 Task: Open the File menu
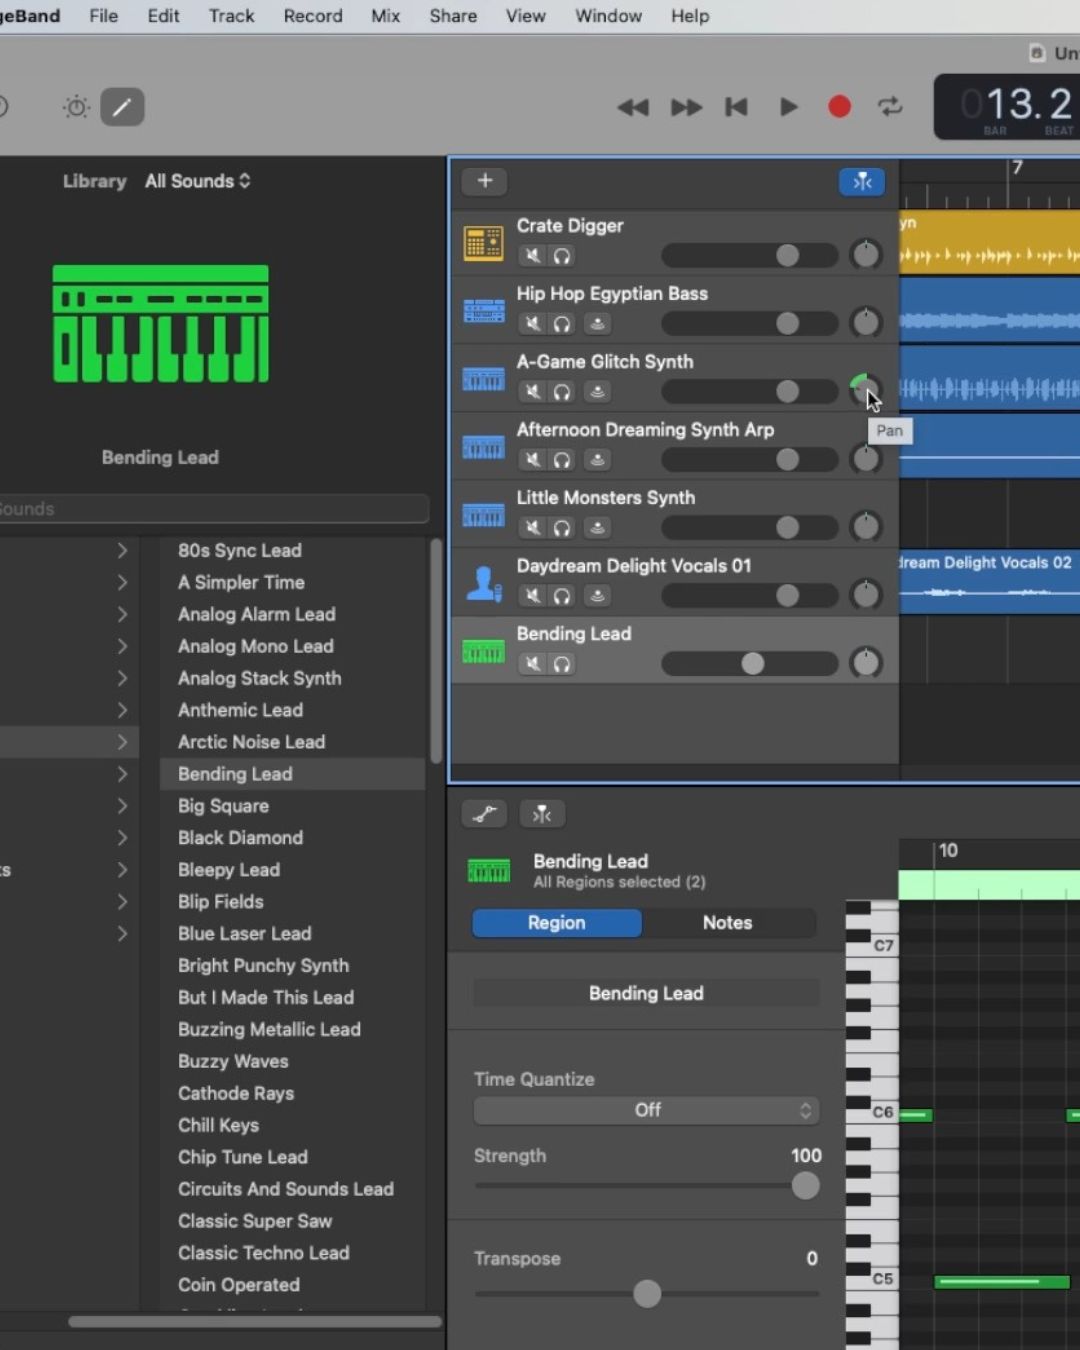click(104, 16)
